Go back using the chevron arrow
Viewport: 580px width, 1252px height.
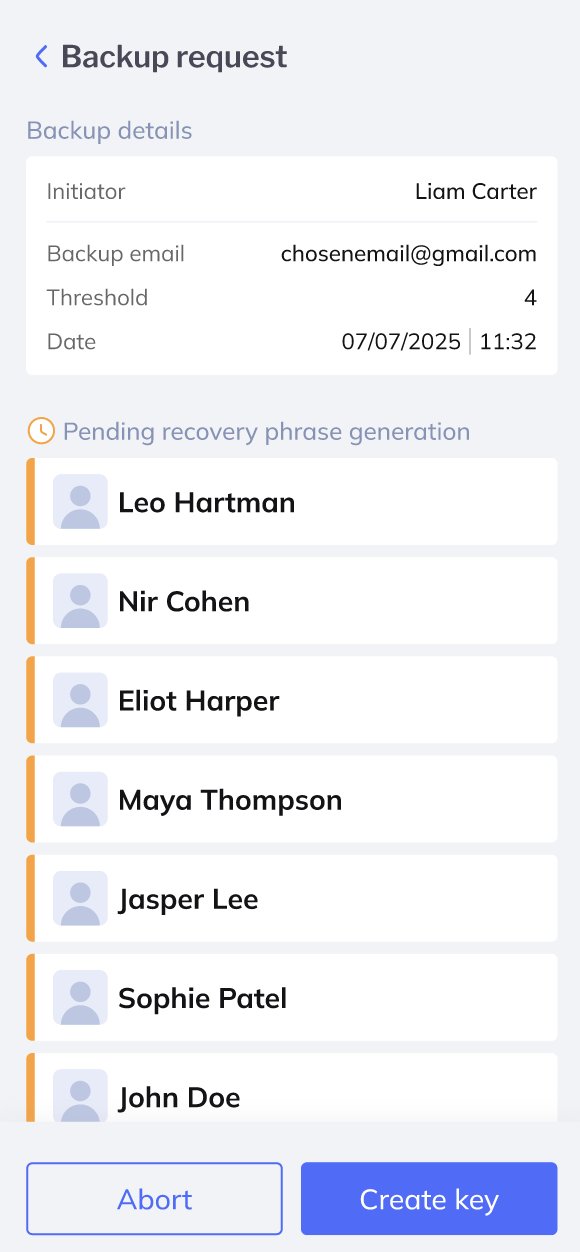[x=41, y=56]
